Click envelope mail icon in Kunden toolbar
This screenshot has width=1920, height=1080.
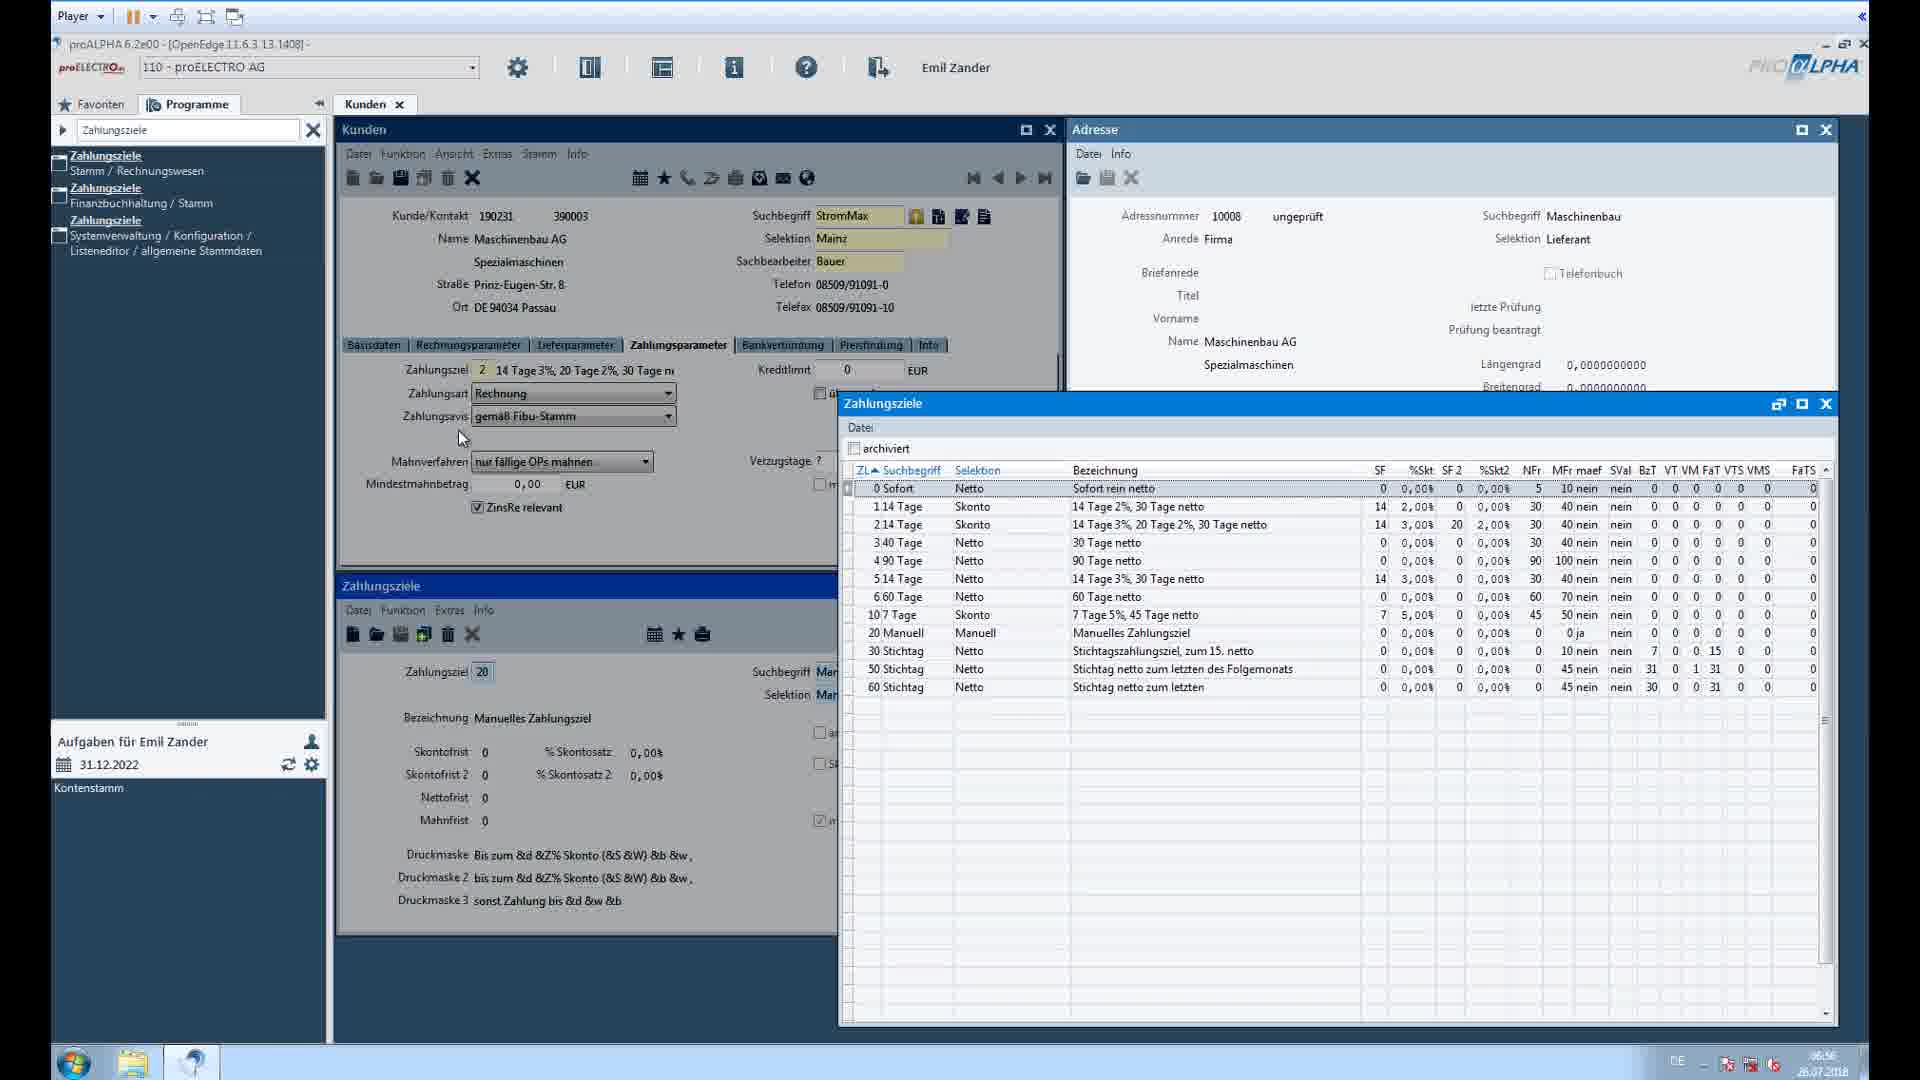(x=783, y=178)
